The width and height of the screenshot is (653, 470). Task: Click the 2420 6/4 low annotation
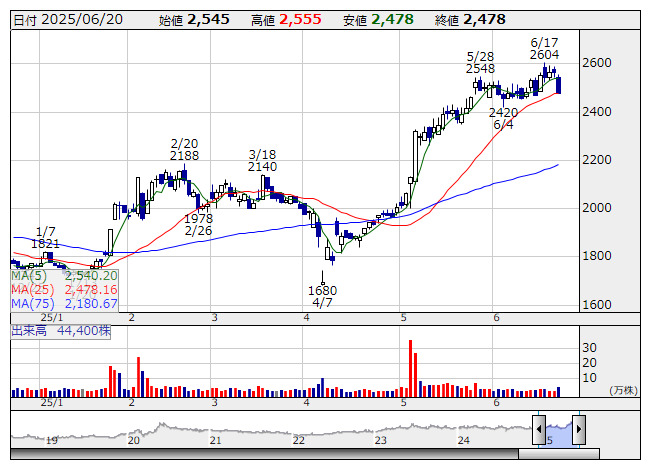[x=503, y=119]
